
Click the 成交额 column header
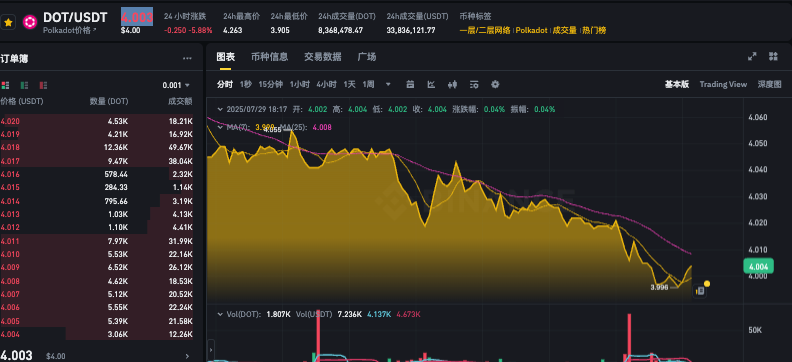(180, 101)
